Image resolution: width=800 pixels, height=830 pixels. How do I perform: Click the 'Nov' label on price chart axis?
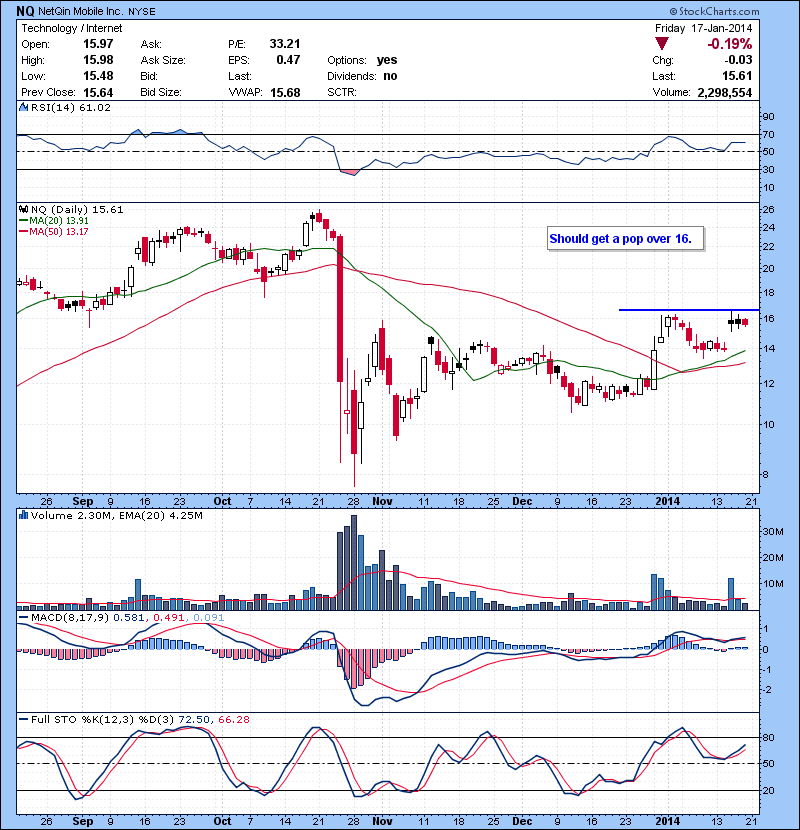(x=382, y=501)
